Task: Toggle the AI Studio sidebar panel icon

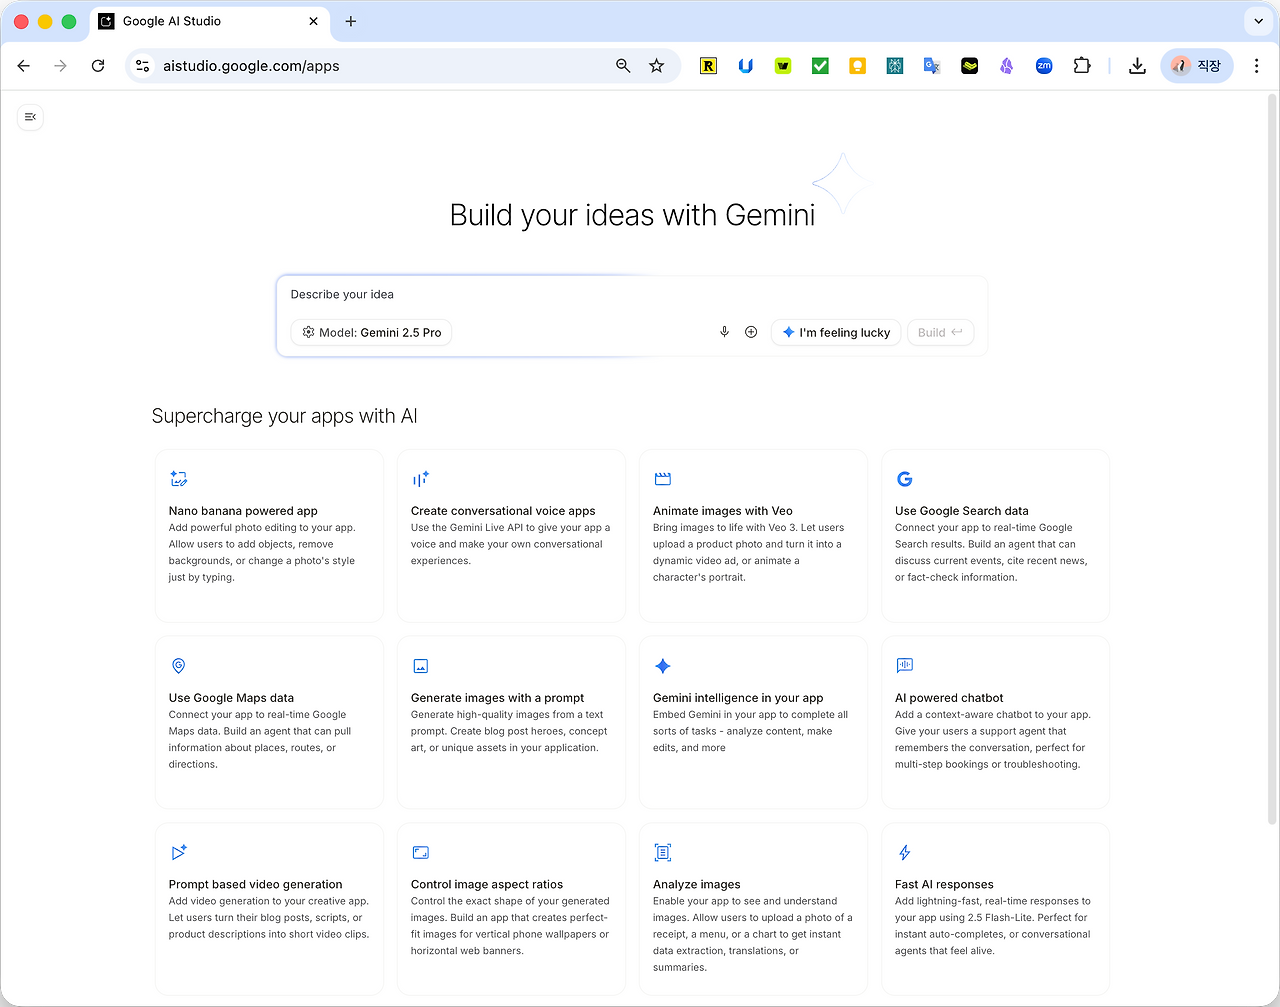Action: [30, 117]
